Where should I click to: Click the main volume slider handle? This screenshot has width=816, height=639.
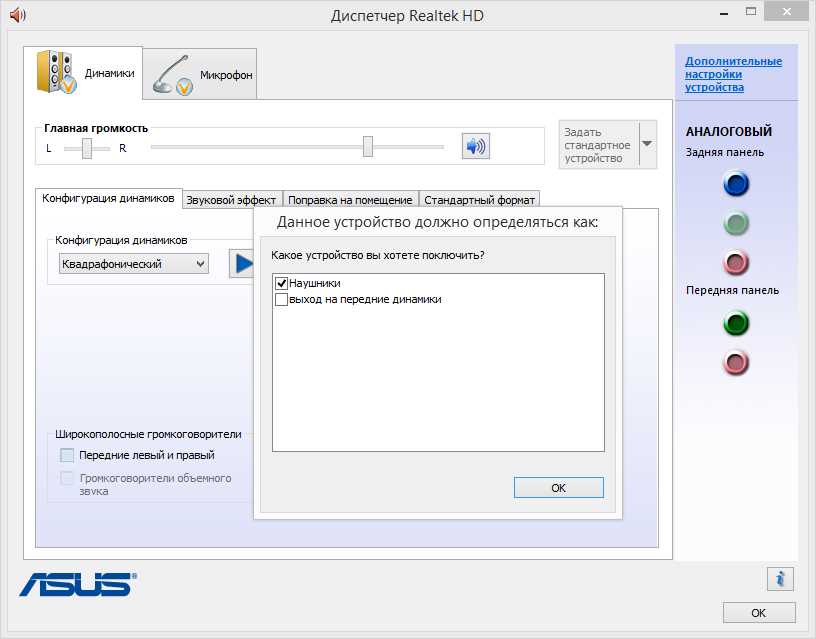368,147
